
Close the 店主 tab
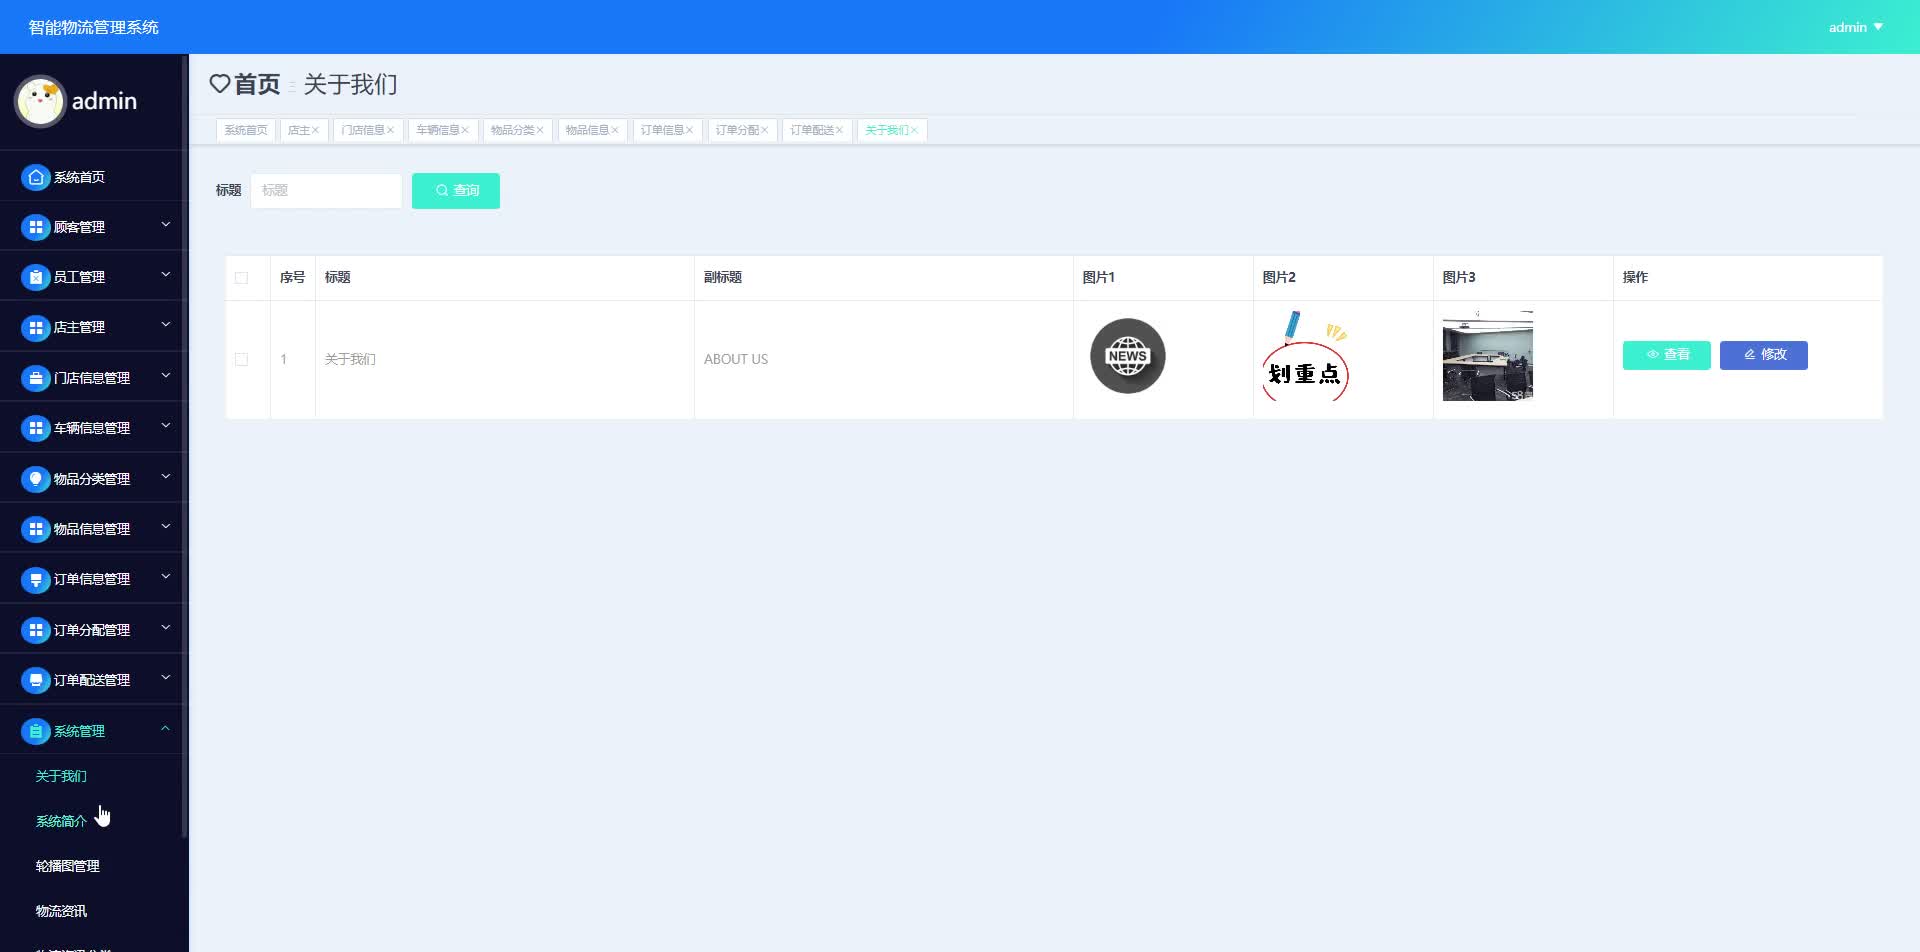[315, 130]
